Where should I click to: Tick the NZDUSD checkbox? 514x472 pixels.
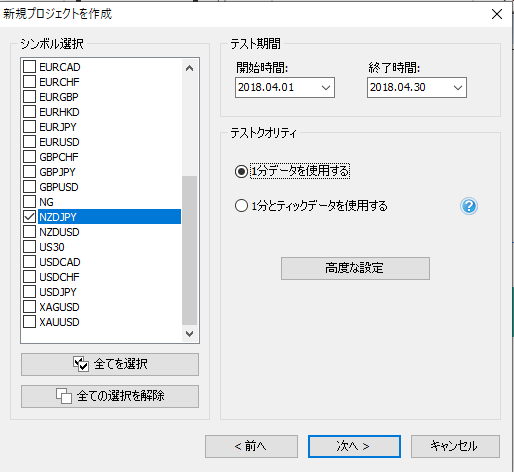coord(29,231)
